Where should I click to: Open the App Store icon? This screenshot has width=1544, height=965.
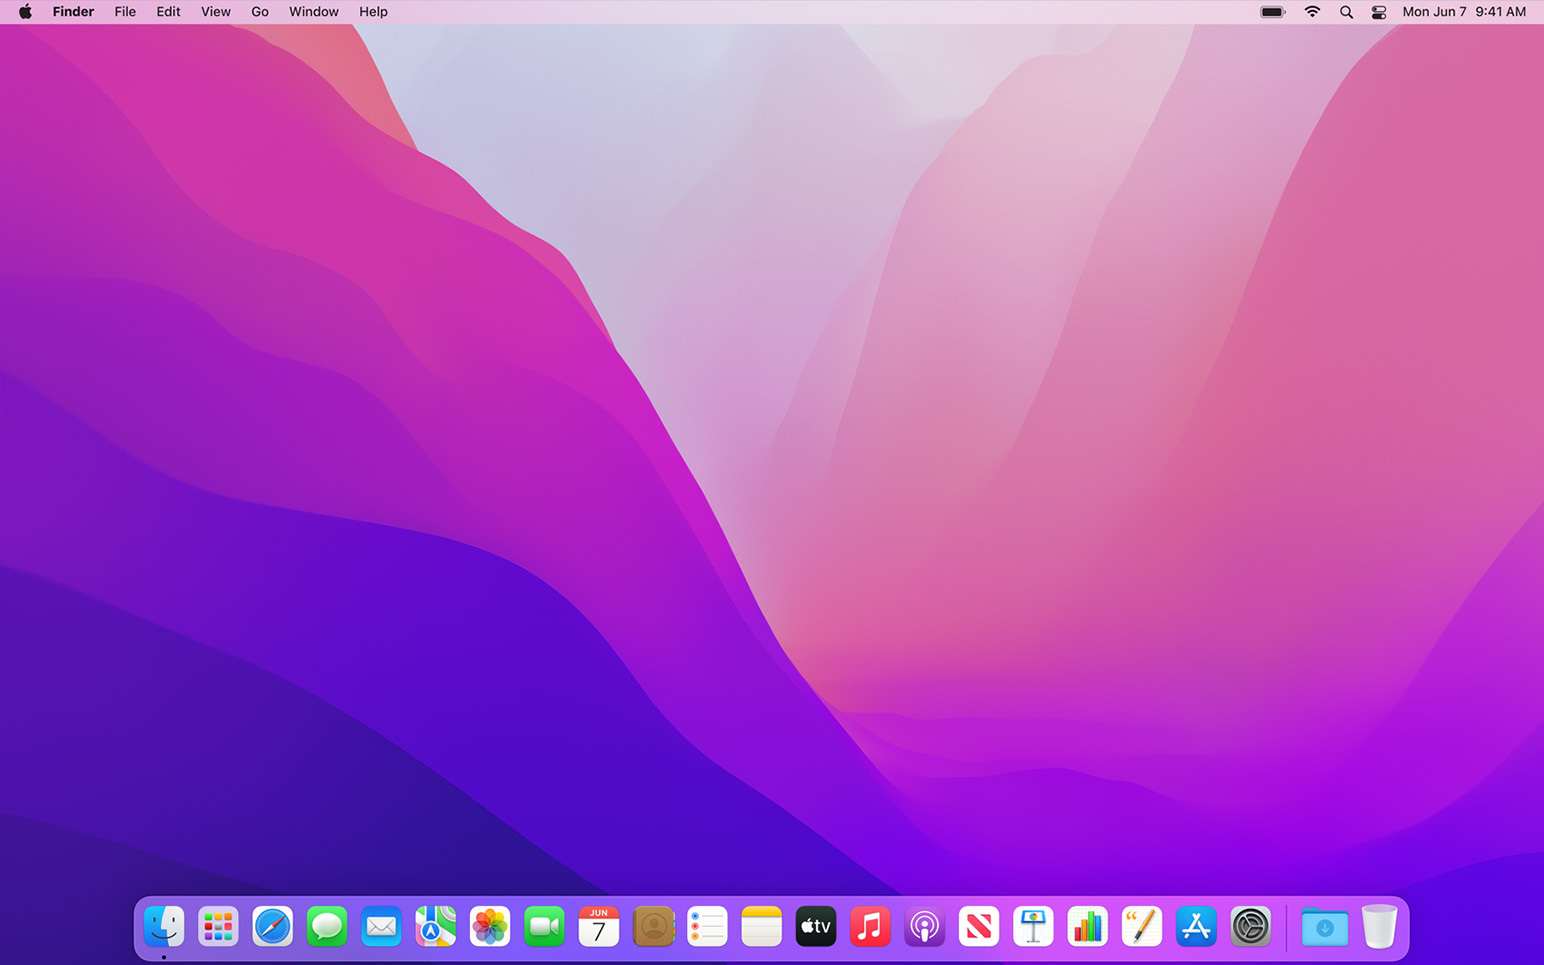1196,927
